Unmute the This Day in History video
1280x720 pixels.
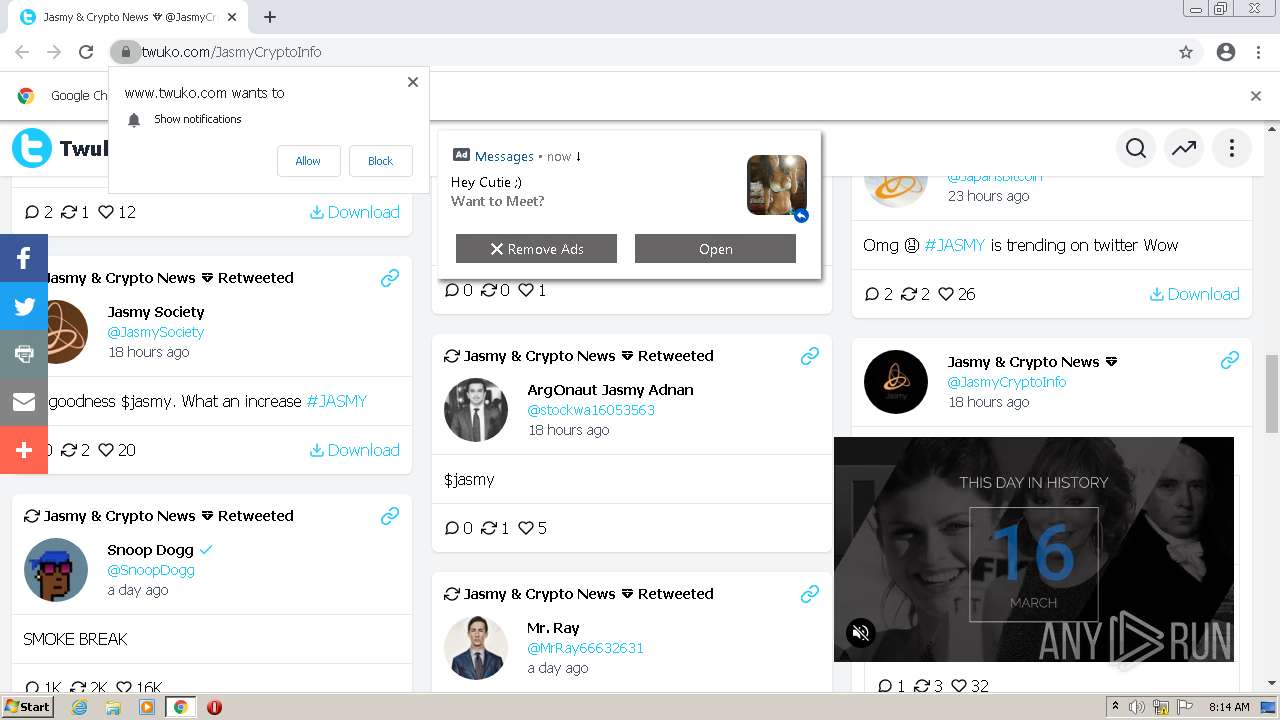[x=861, y=633]
